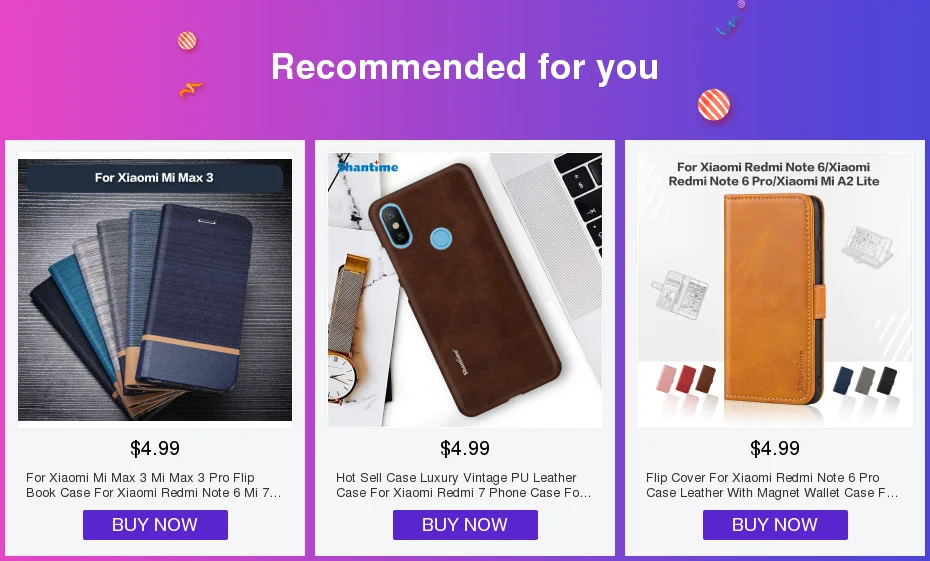Click the 'For Xiaomi Mi Max 3' banner label
This screenshot has height=561, width=930.
154,177
